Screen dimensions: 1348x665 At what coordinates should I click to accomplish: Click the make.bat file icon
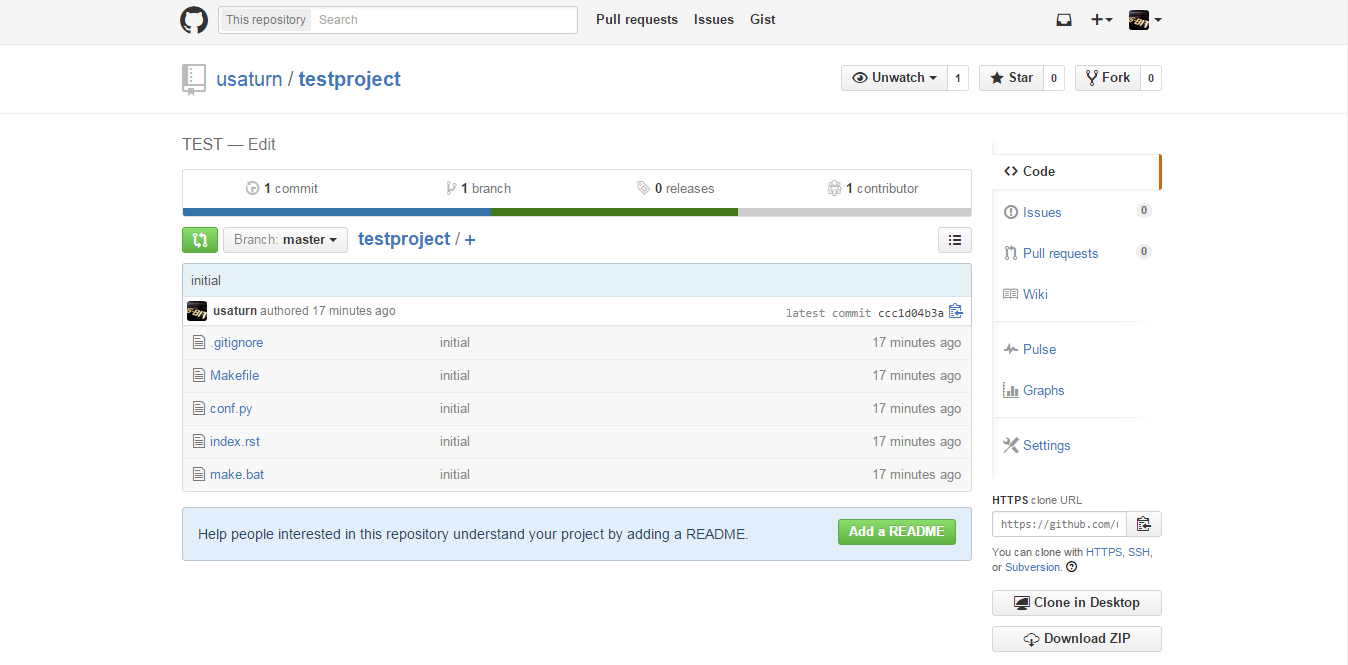point(198,474)
